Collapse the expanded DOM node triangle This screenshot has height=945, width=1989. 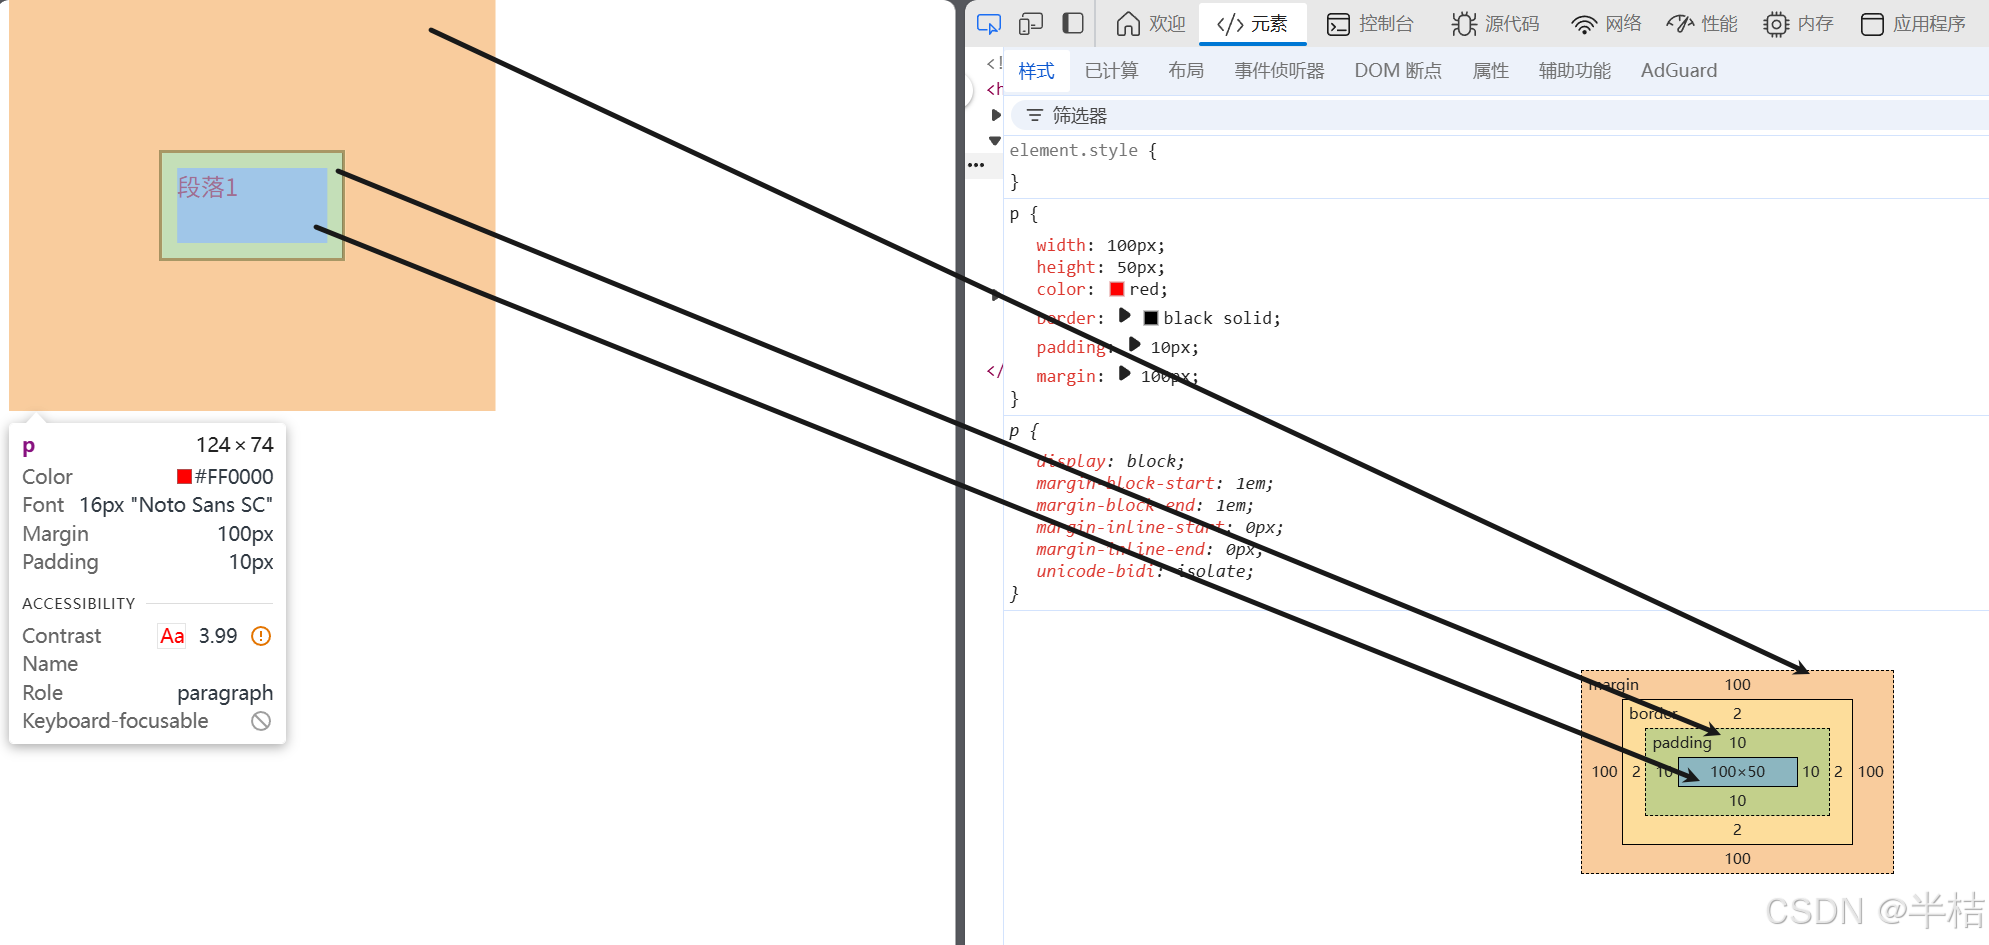[994, 141]
